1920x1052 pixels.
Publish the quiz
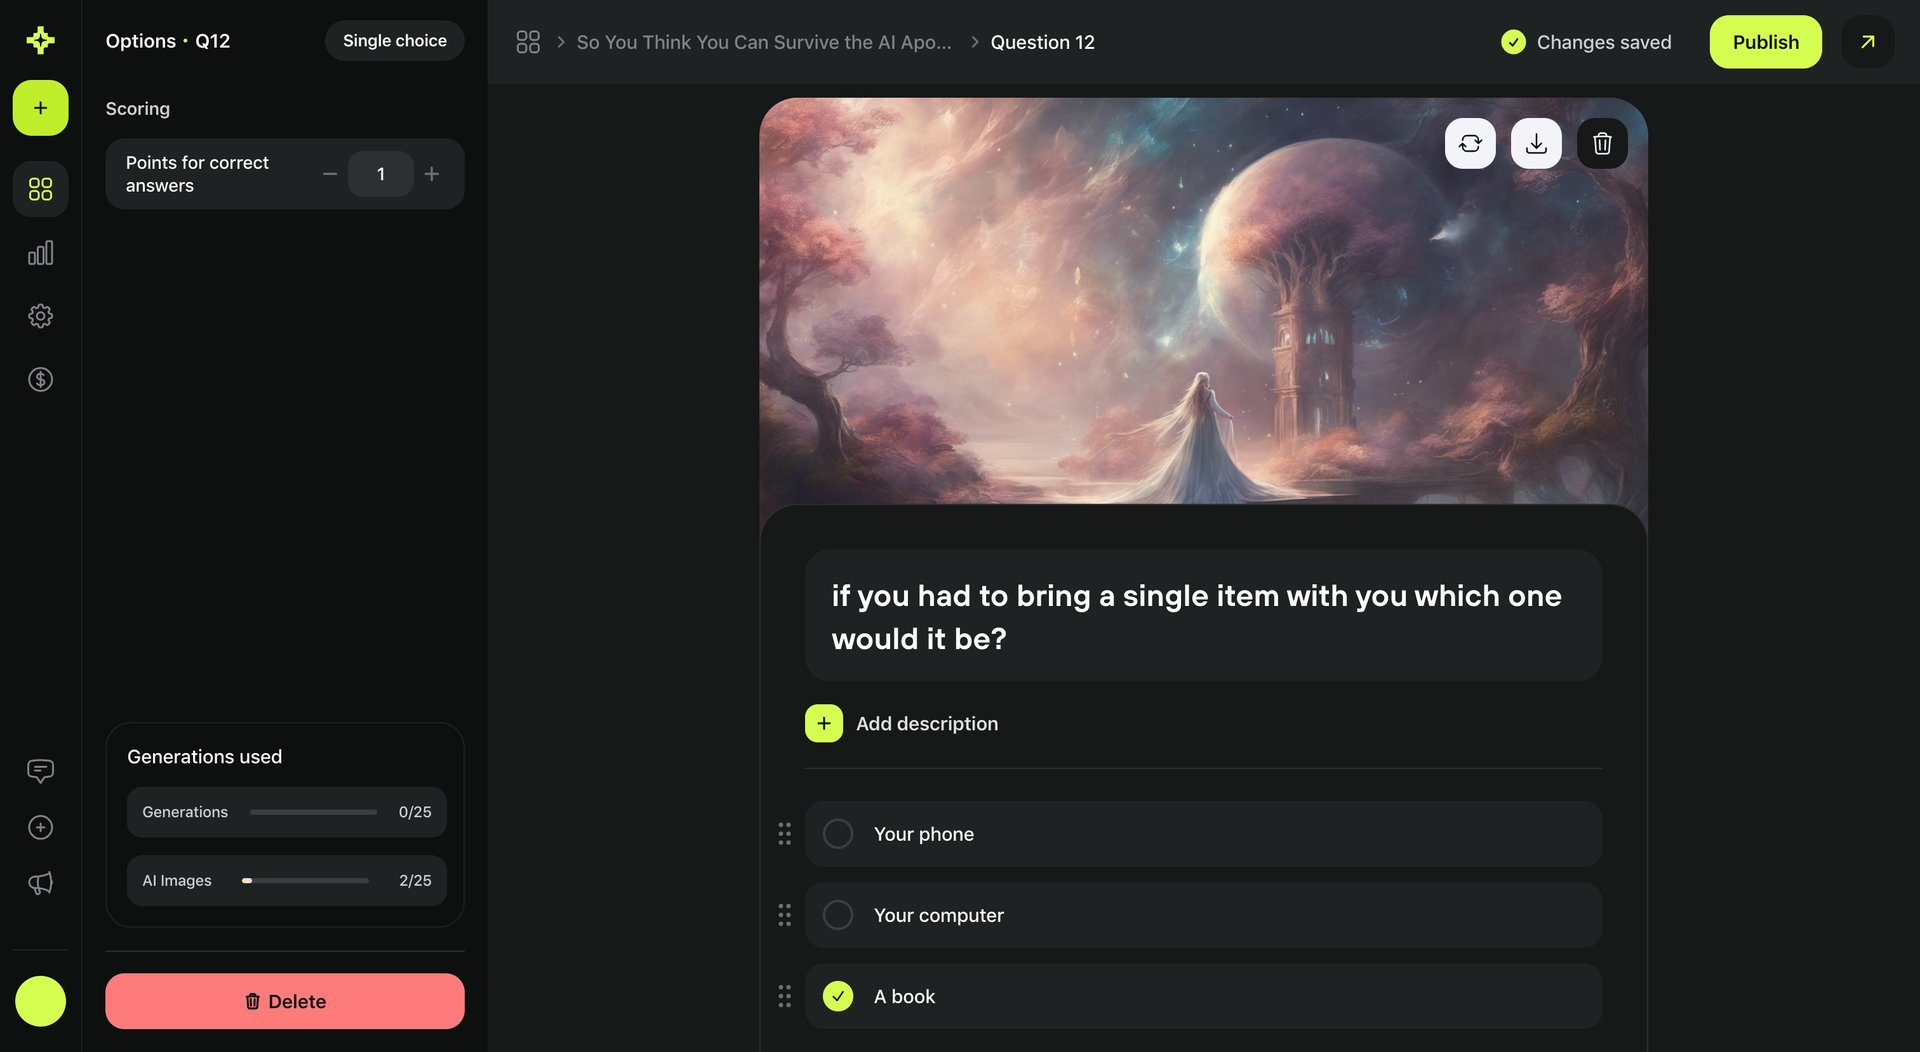click(1765, 42)
